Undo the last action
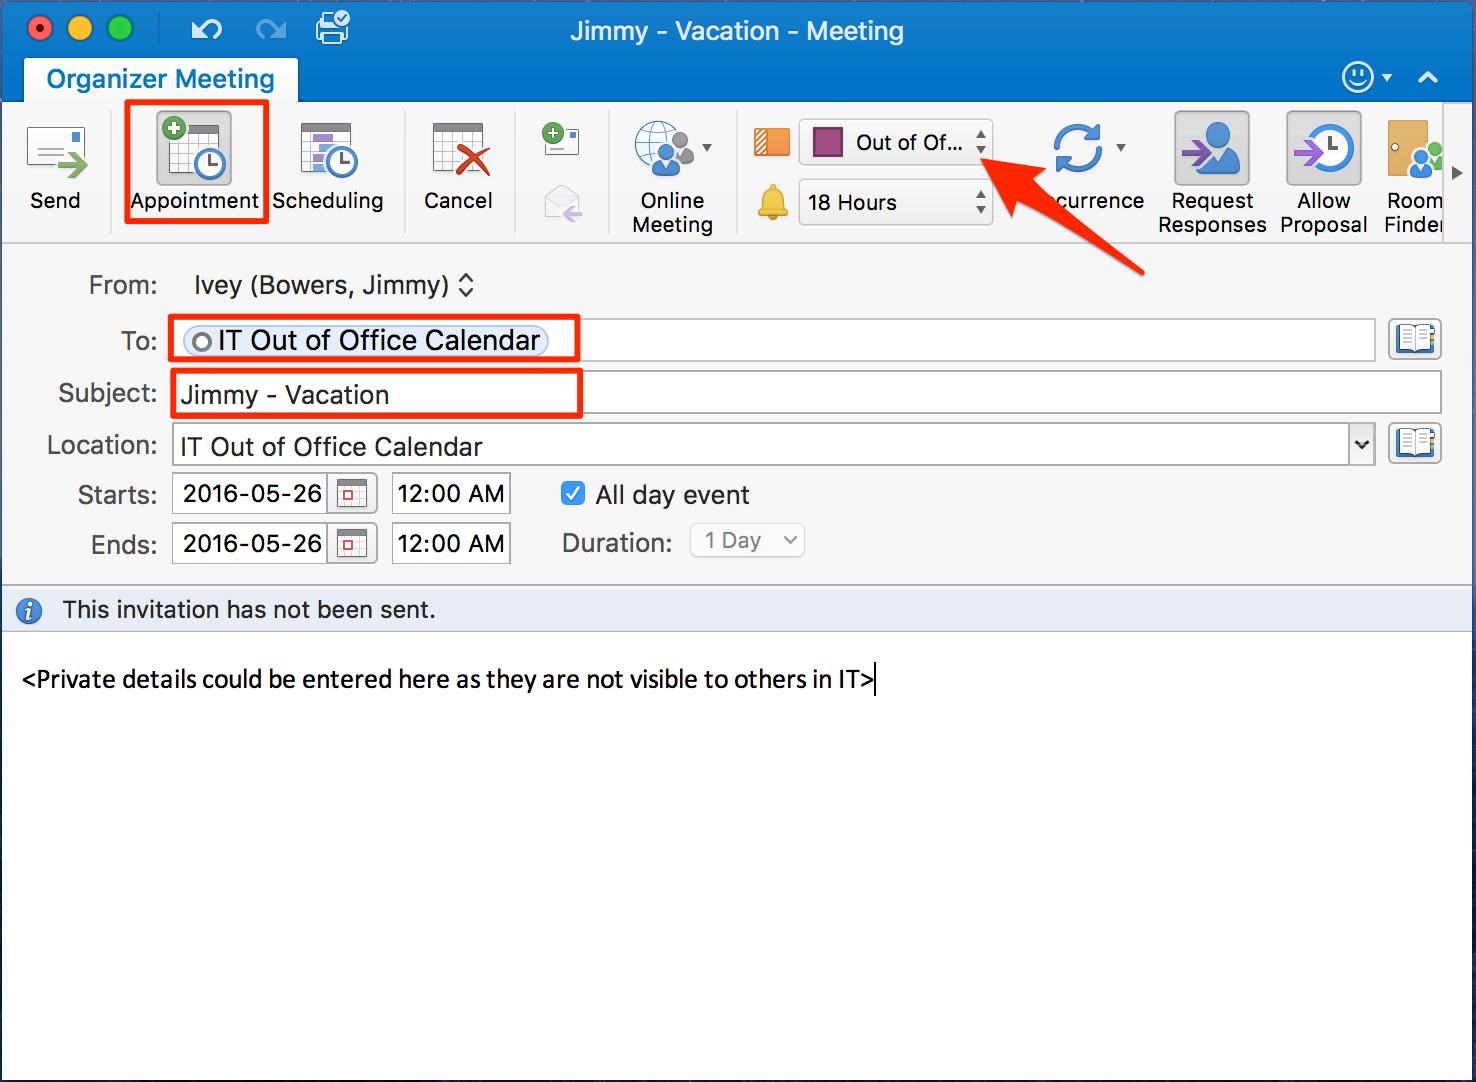The image size is (1476, 1082). [x=206, y=29]
